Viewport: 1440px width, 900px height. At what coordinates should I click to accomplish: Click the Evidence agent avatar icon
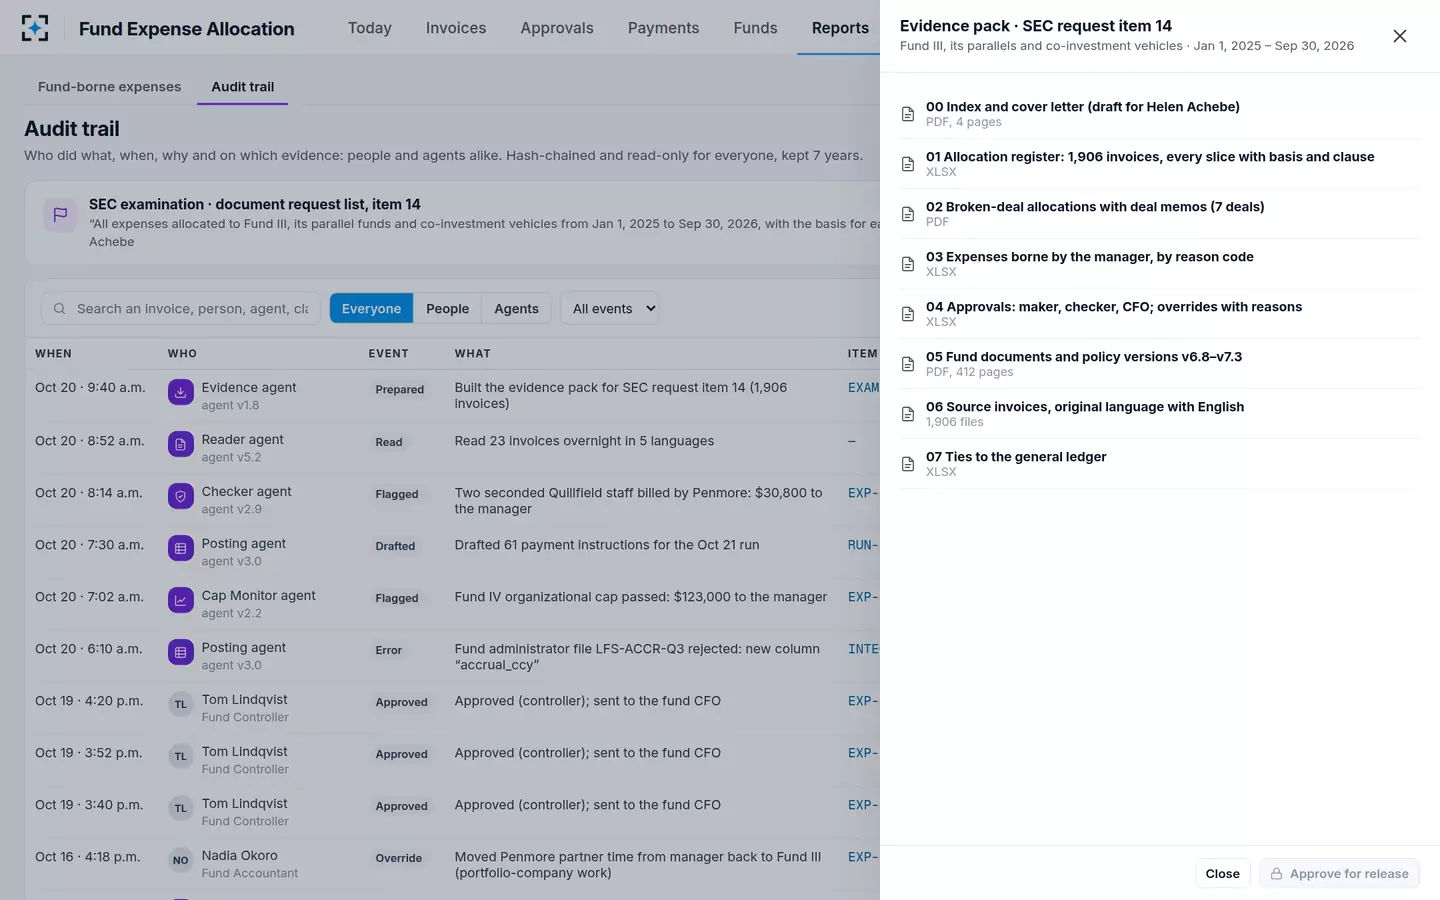[181, 393]
